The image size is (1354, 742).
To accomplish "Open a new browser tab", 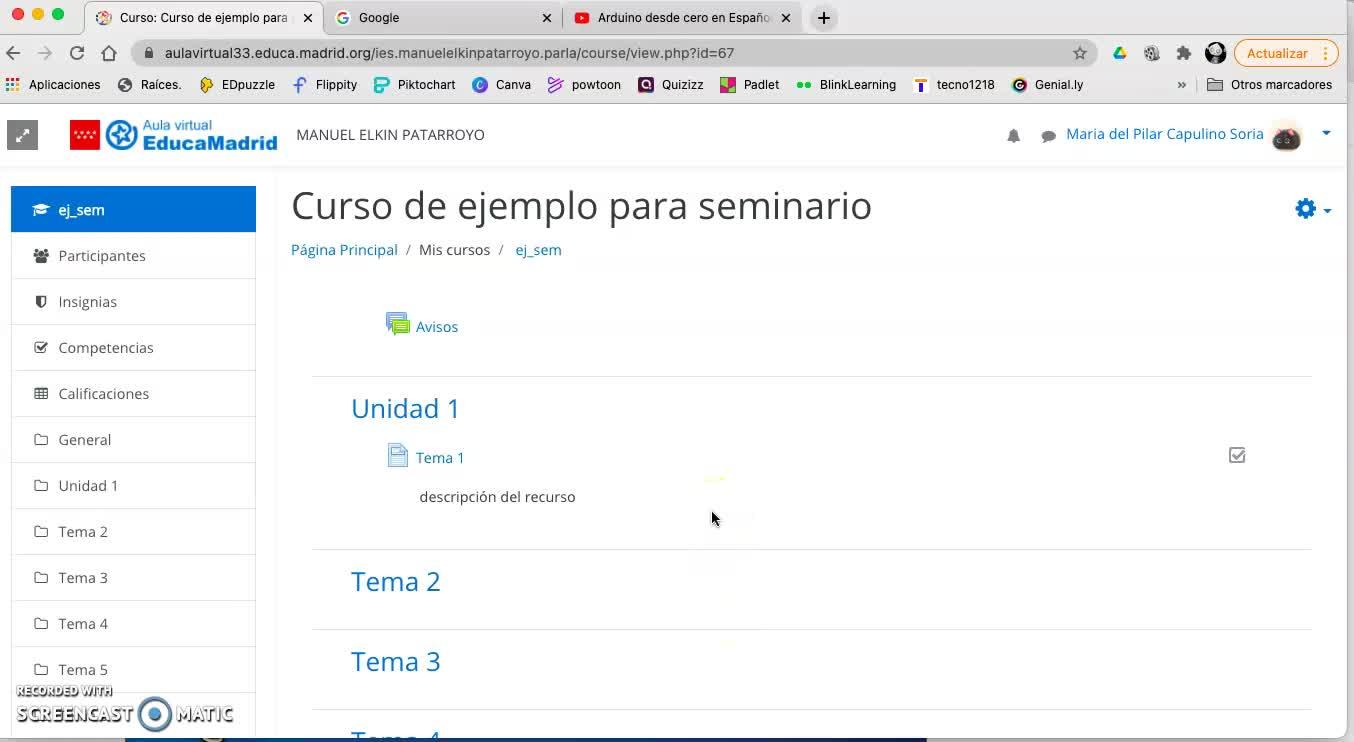I will [x=823, y=18].
